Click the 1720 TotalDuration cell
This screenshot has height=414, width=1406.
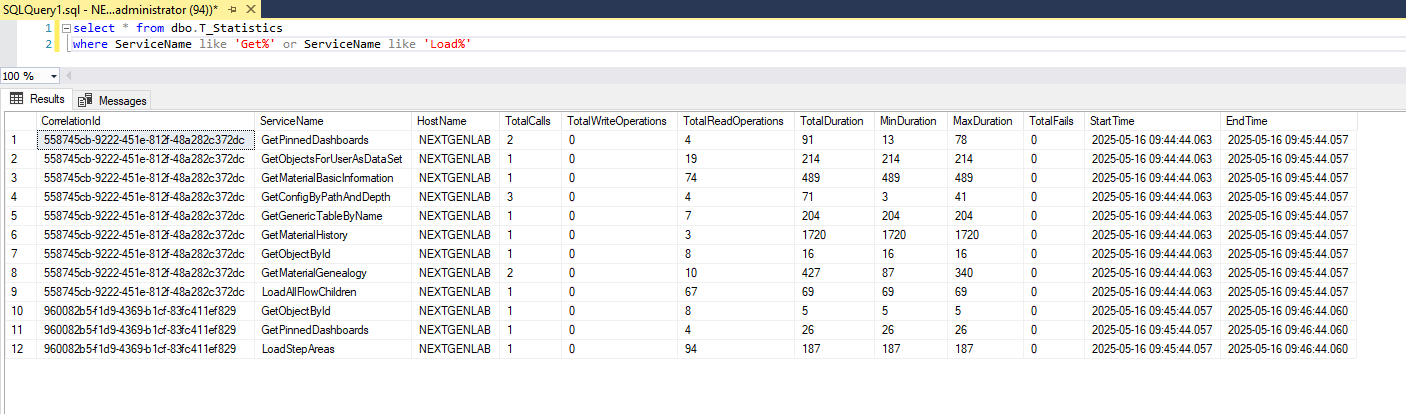(x=813, y=235)
